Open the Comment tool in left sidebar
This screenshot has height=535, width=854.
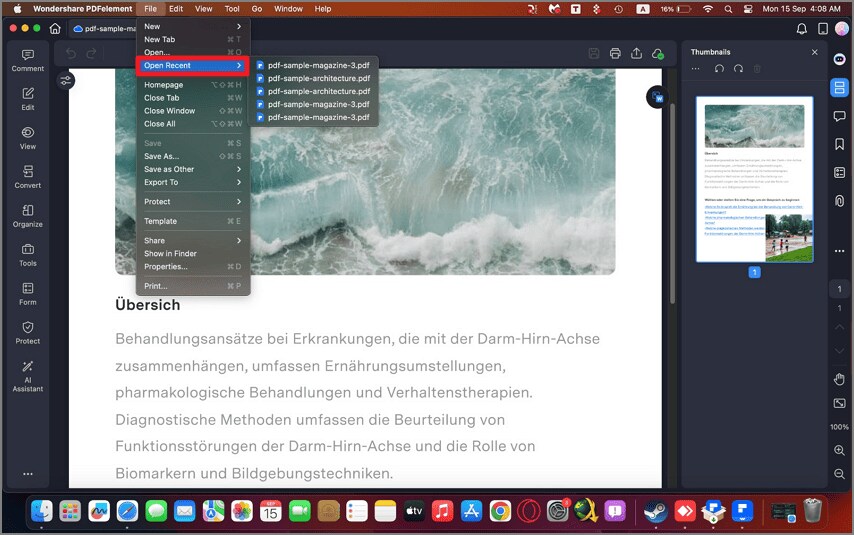click(x=28, y=60)
